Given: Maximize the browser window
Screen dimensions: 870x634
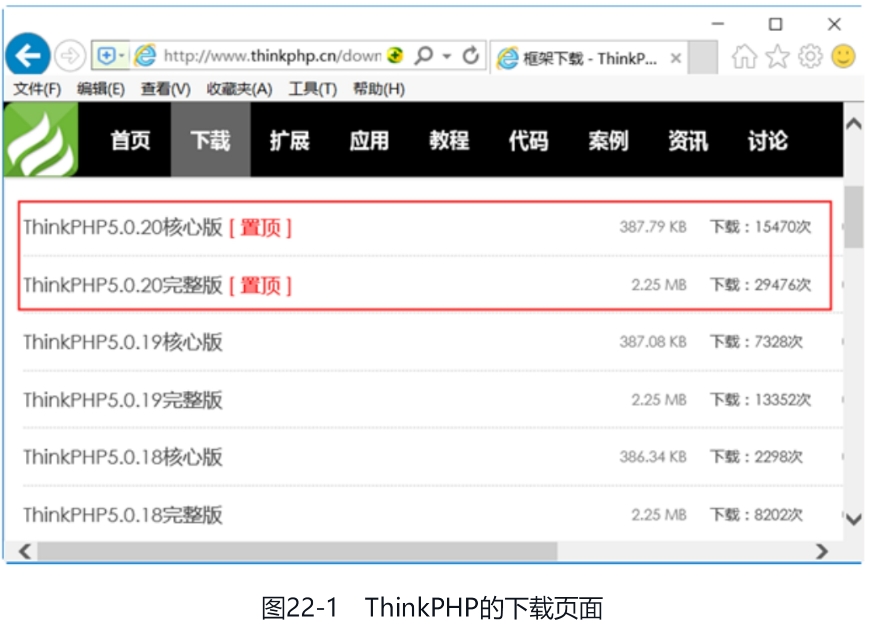Looking at the screenshot, I should (776, 24).
